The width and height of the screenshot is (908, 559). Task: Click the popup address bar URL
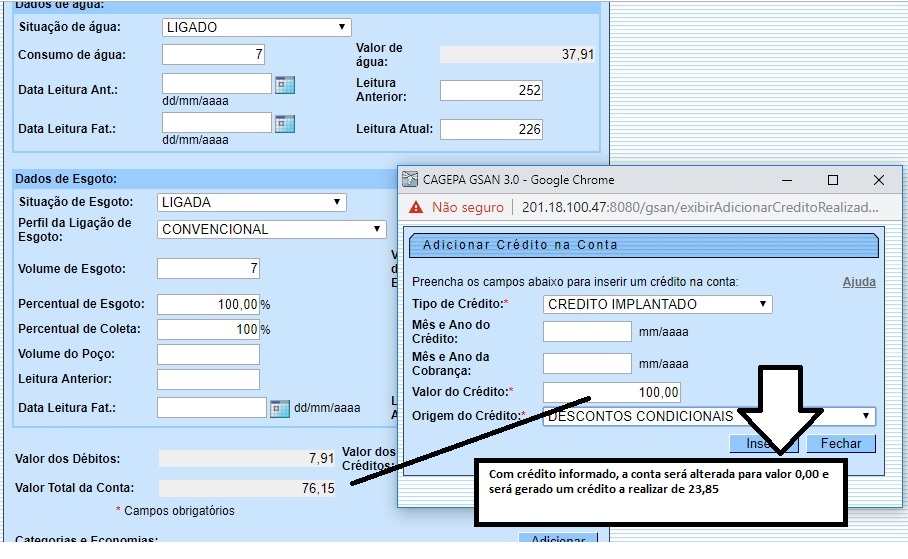click(x=700, y=207)
